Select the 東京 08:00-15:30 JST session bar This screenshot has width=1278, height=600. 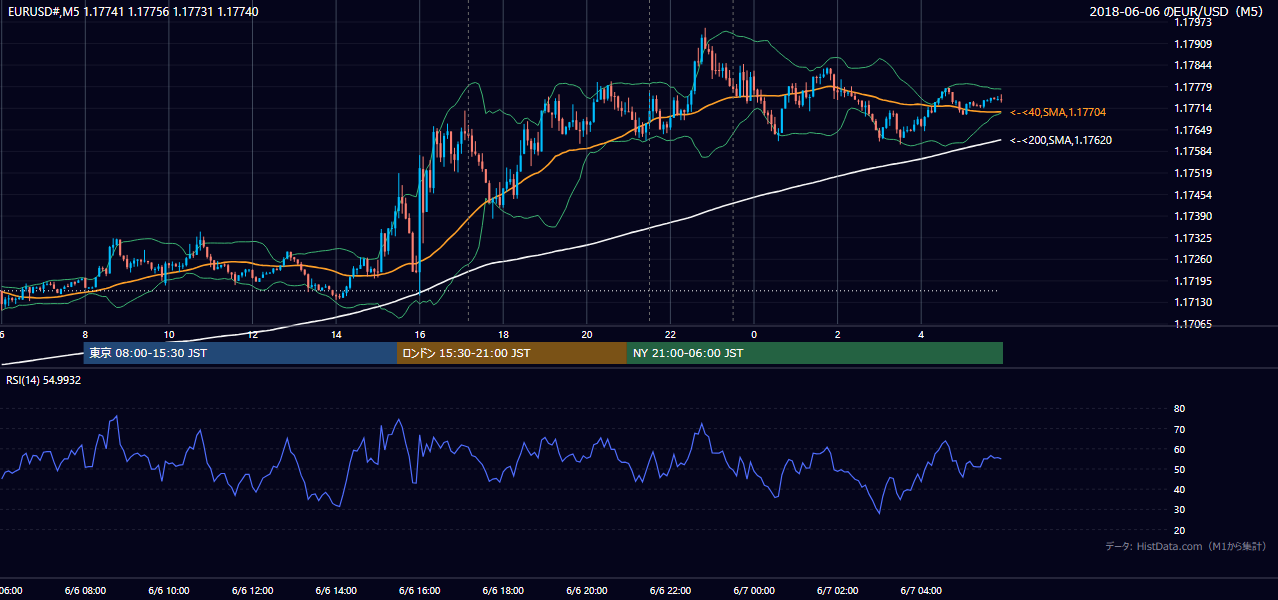coord(240,353)
